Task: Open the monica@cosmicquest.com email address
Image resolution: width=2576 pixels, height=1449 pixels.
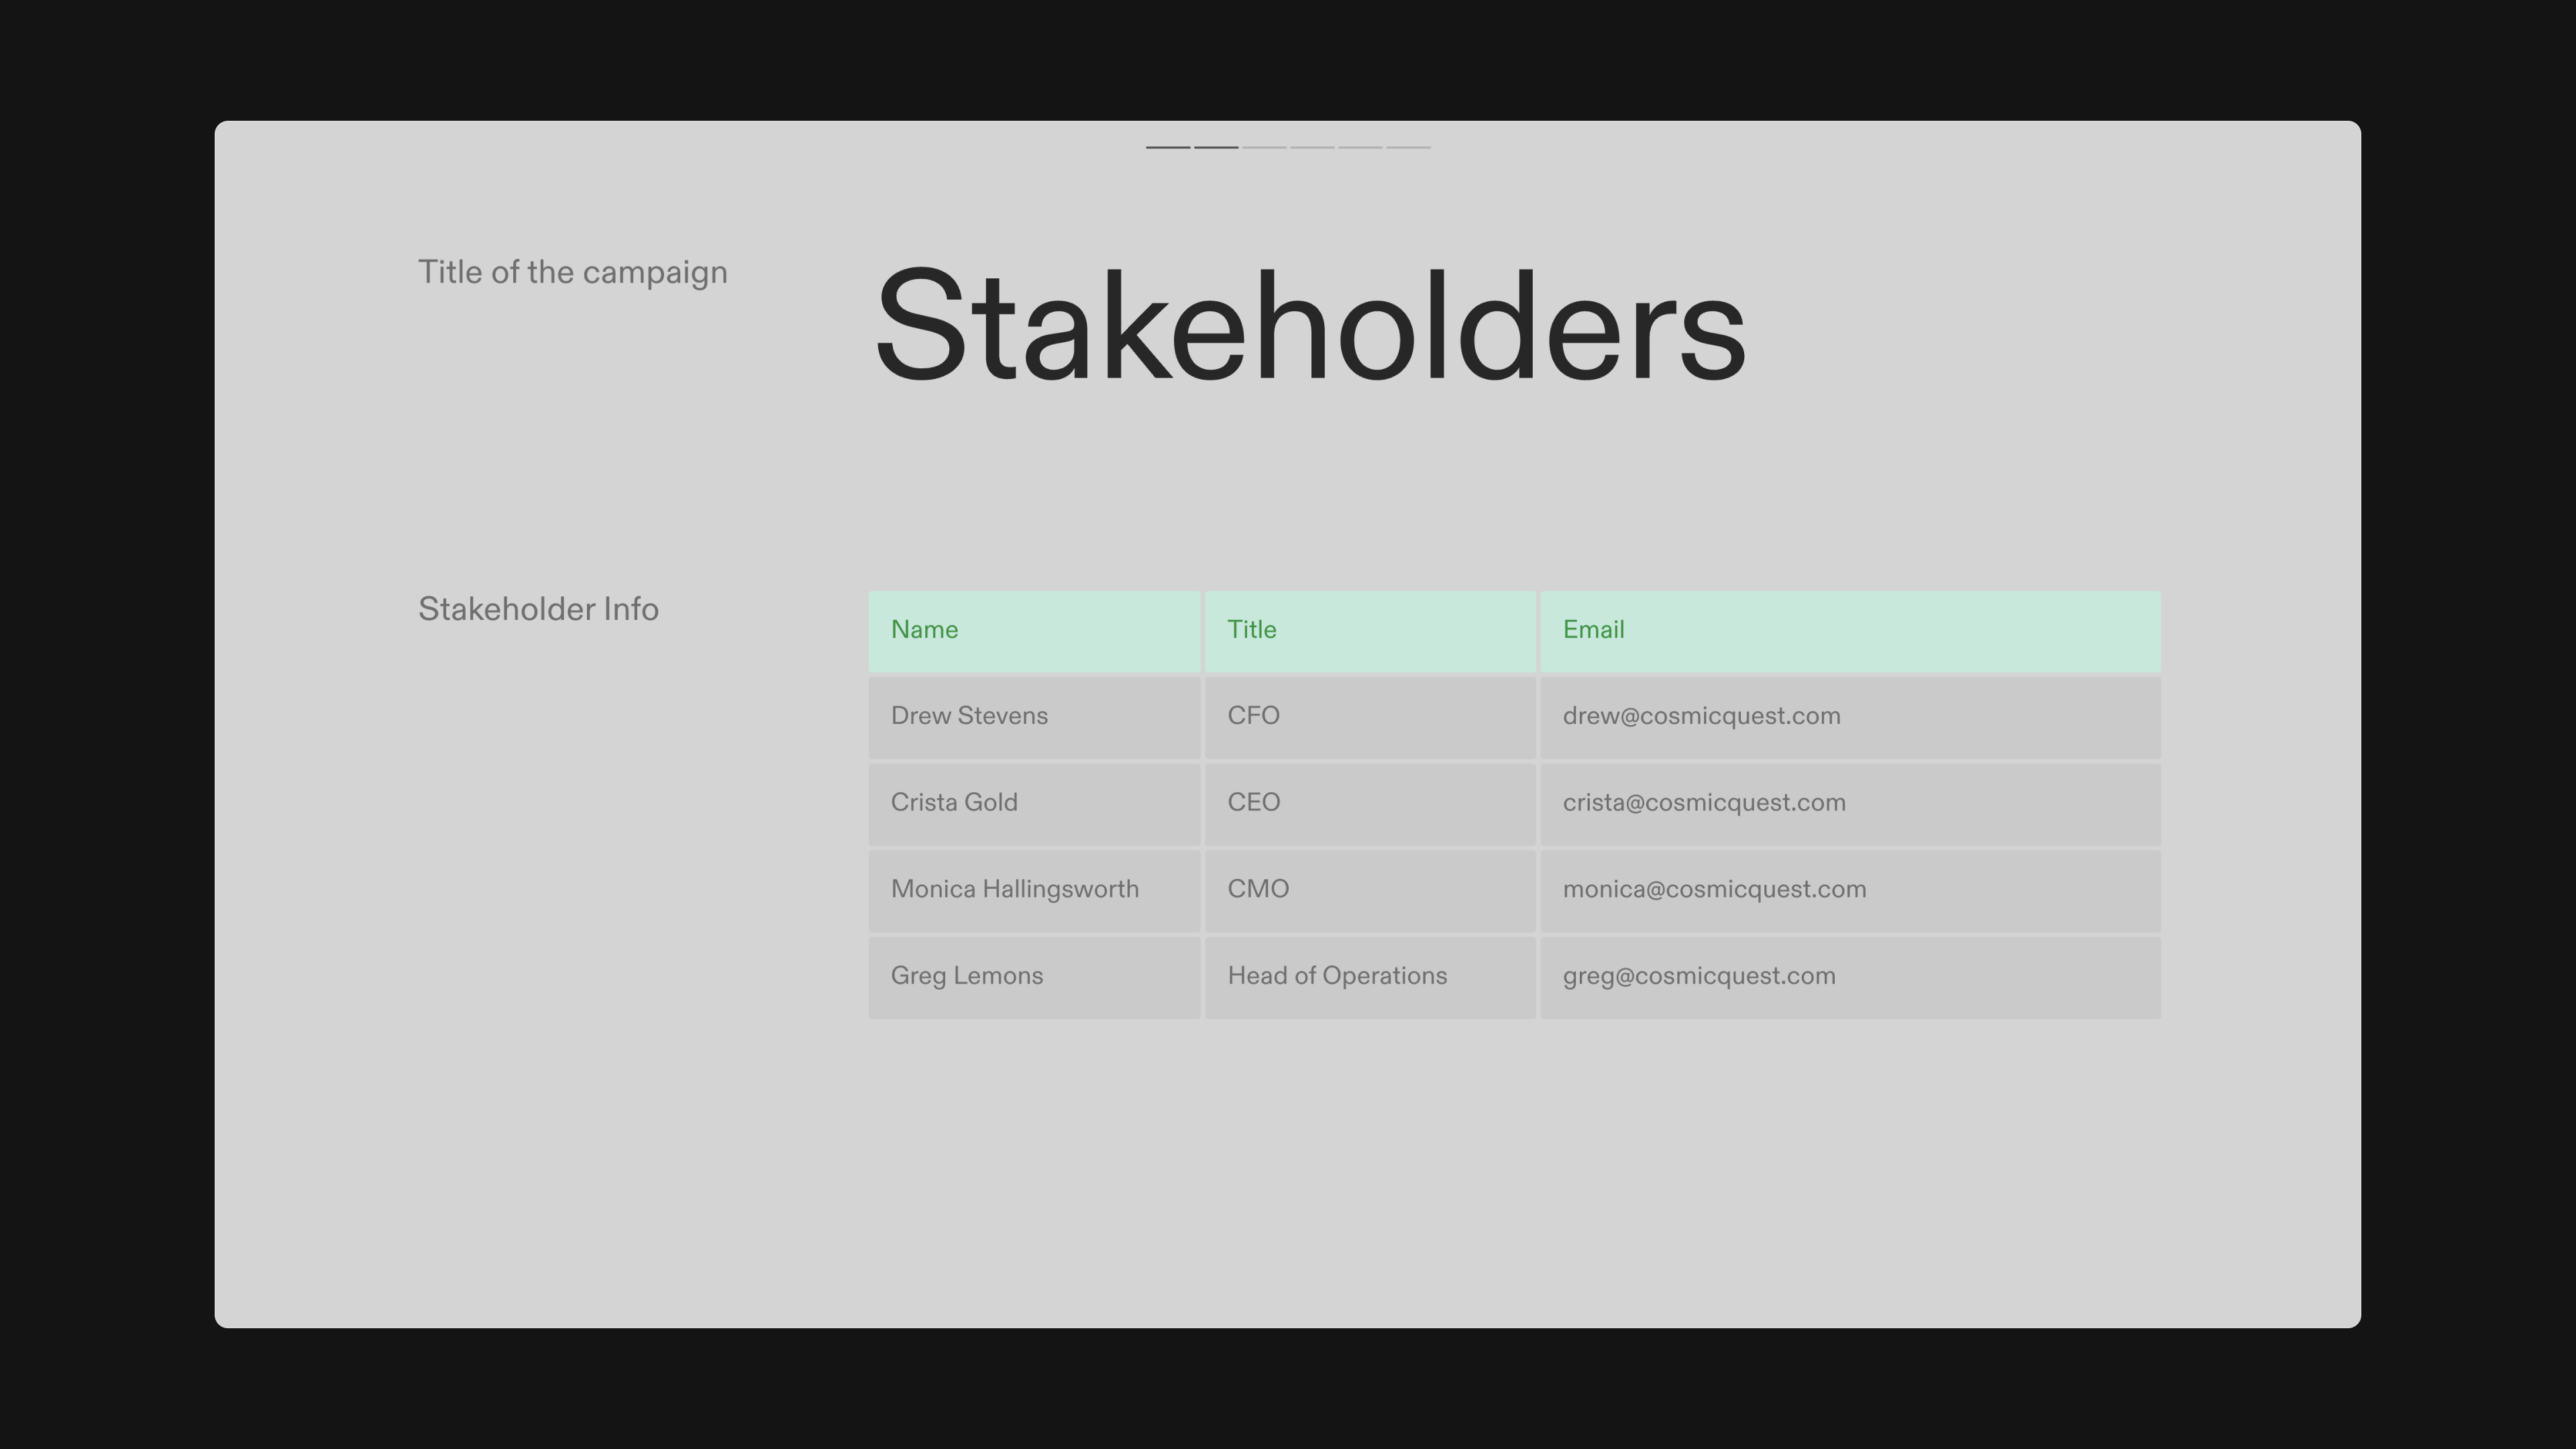Action: [x=1714, y=889]
